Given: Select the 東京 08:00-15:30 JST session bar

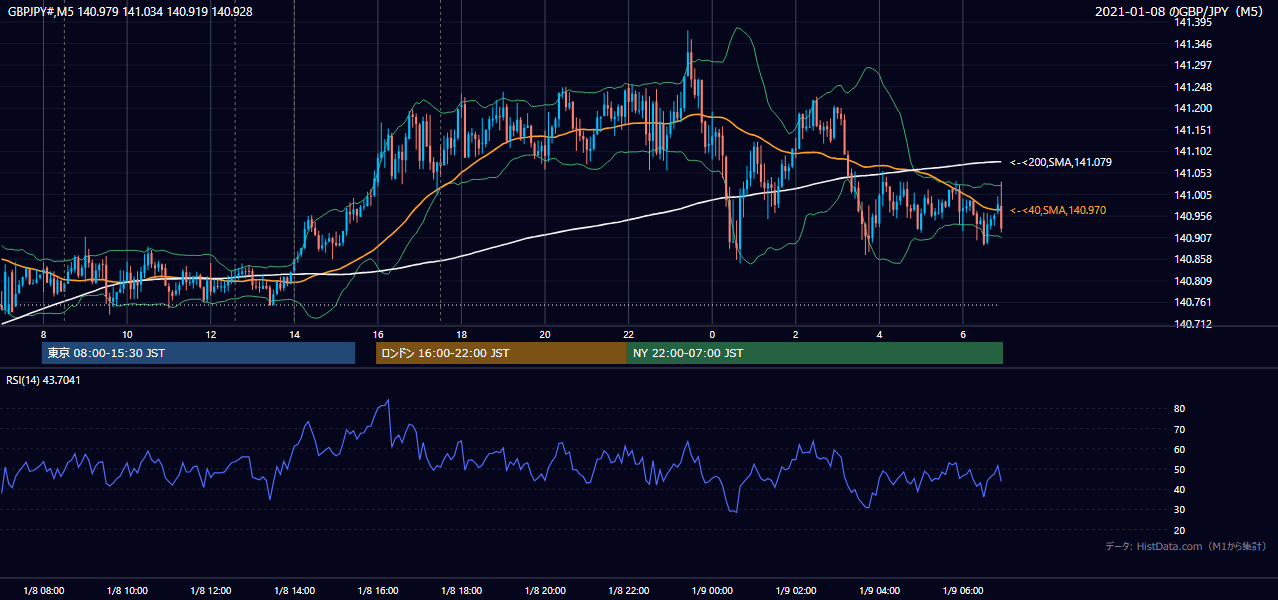Looking at the screenshot, I should tap(198, 353).
